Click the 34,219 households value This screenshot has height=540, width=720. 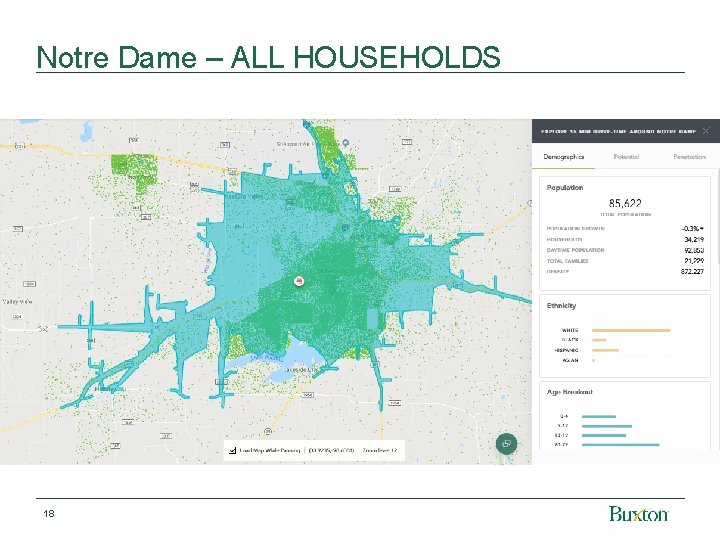point(694,239)
